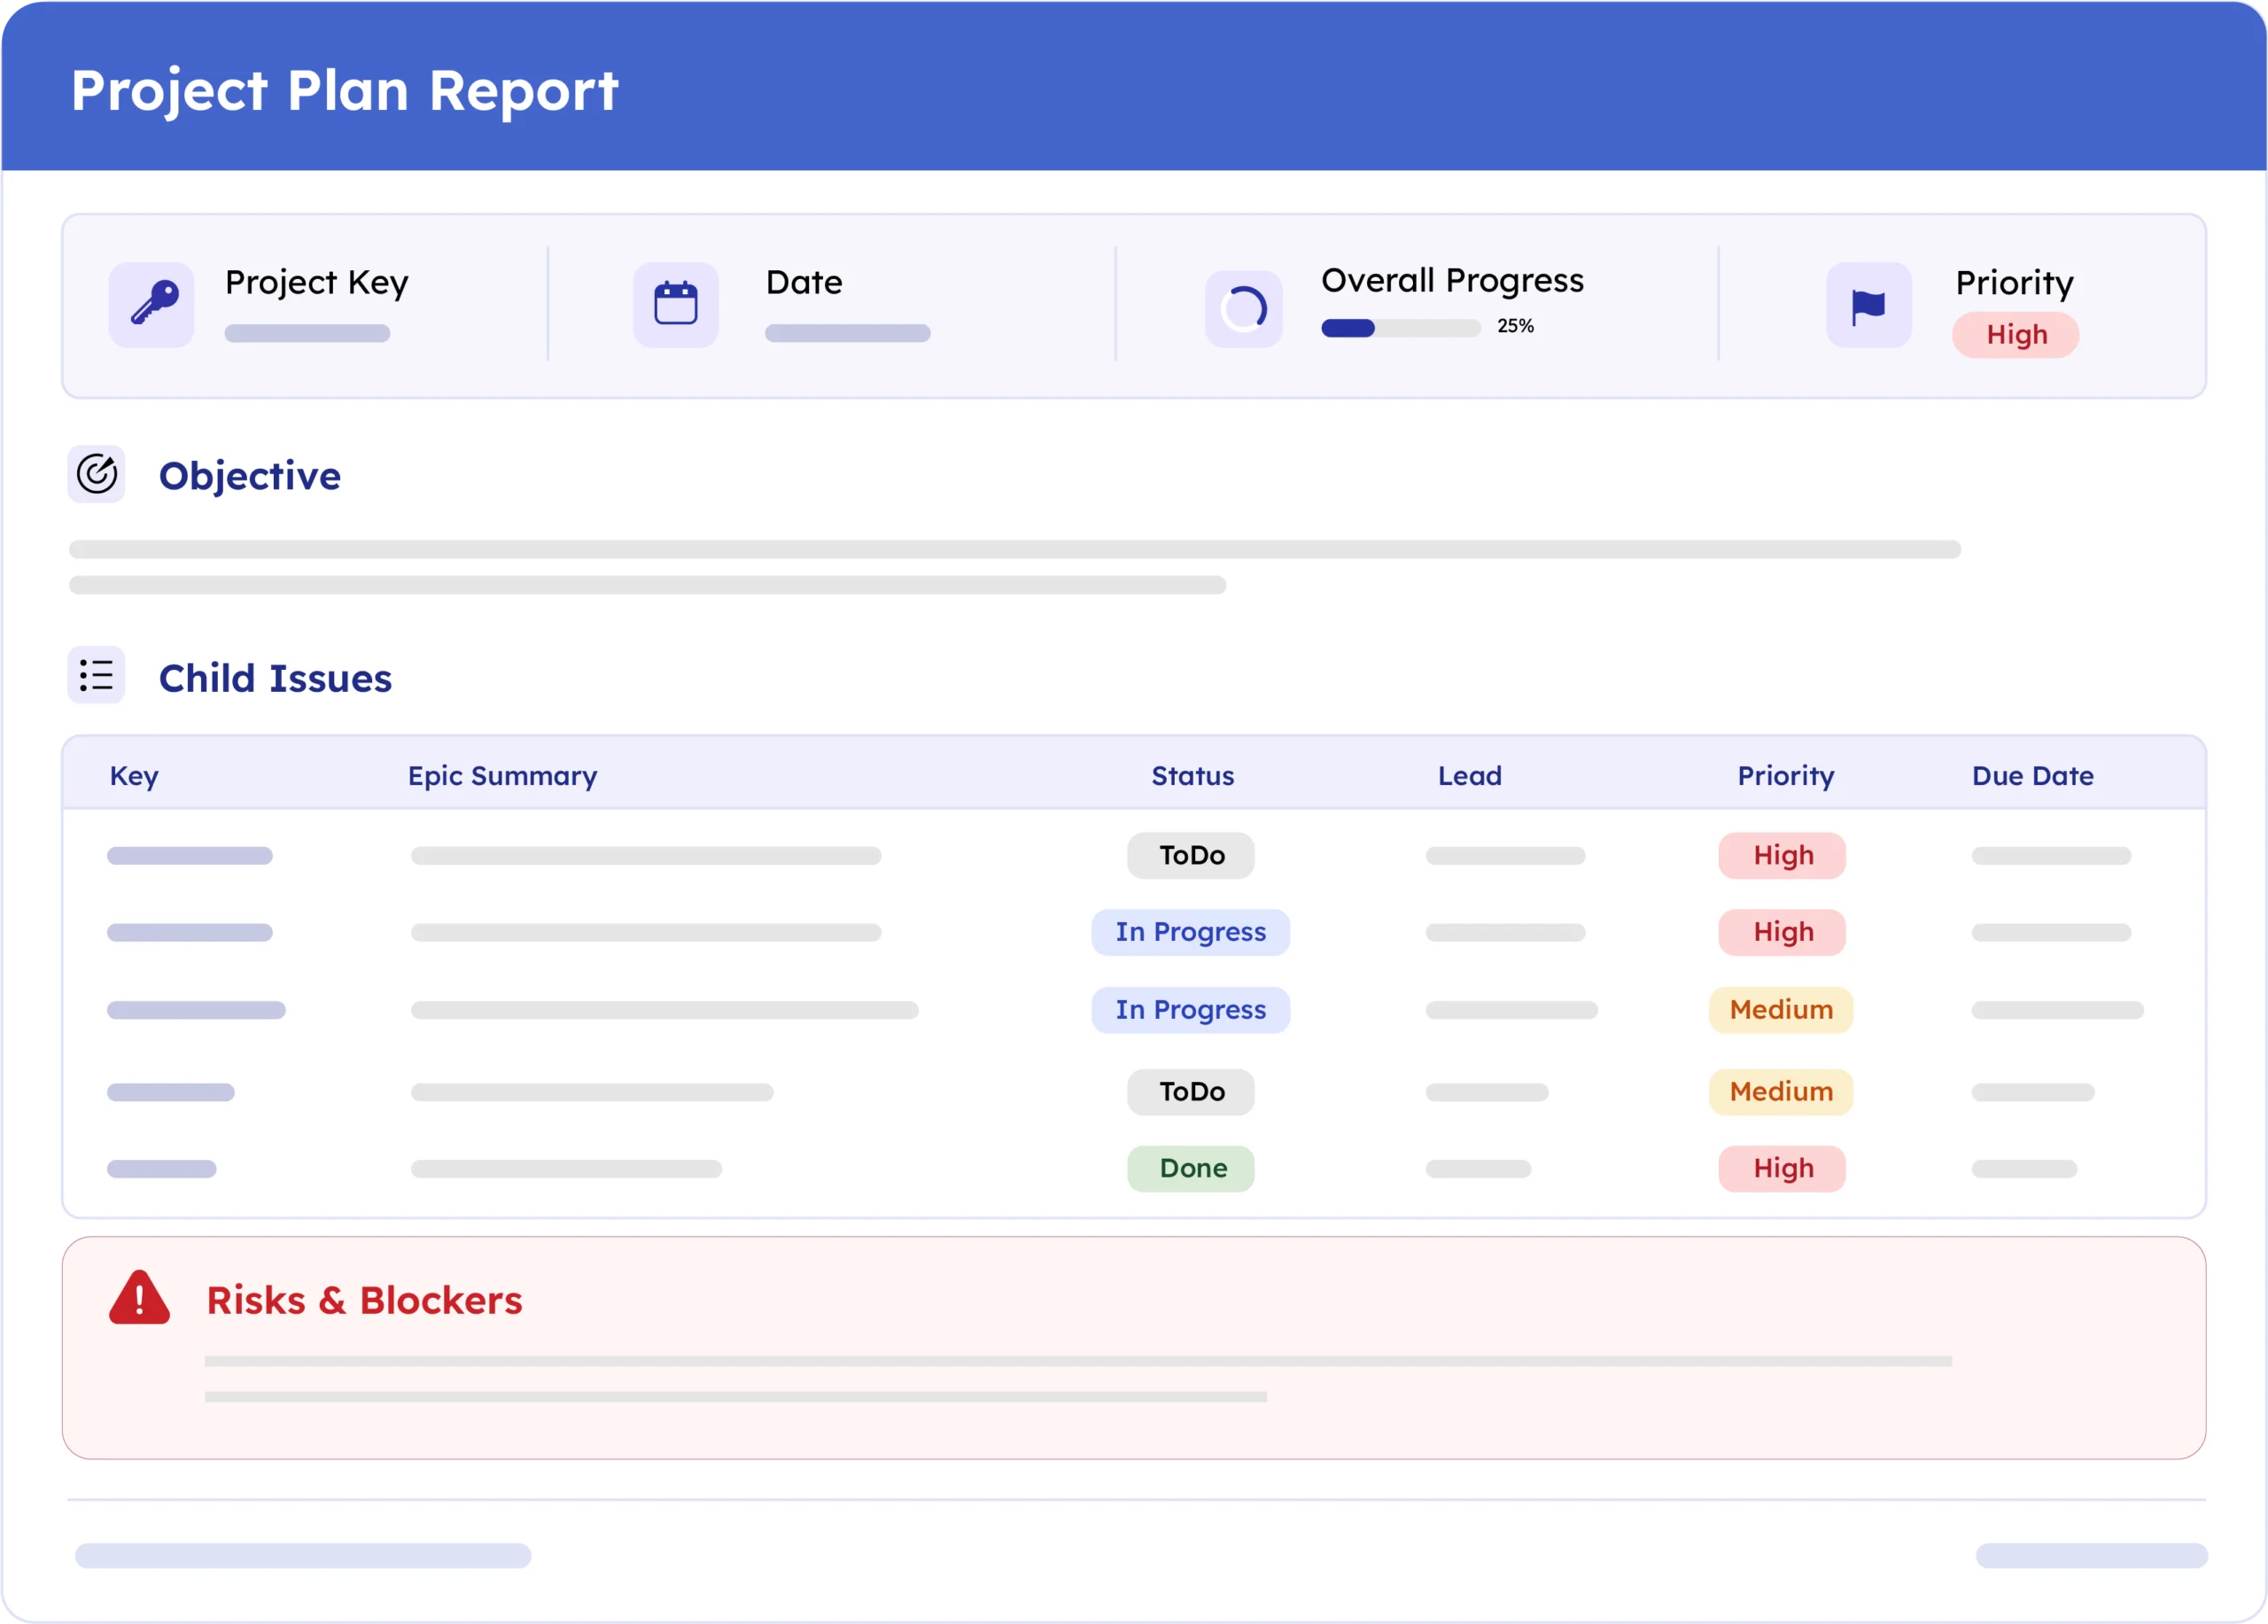
Task: Click the Child Issues list icon
Action: (x=97, y=675)
